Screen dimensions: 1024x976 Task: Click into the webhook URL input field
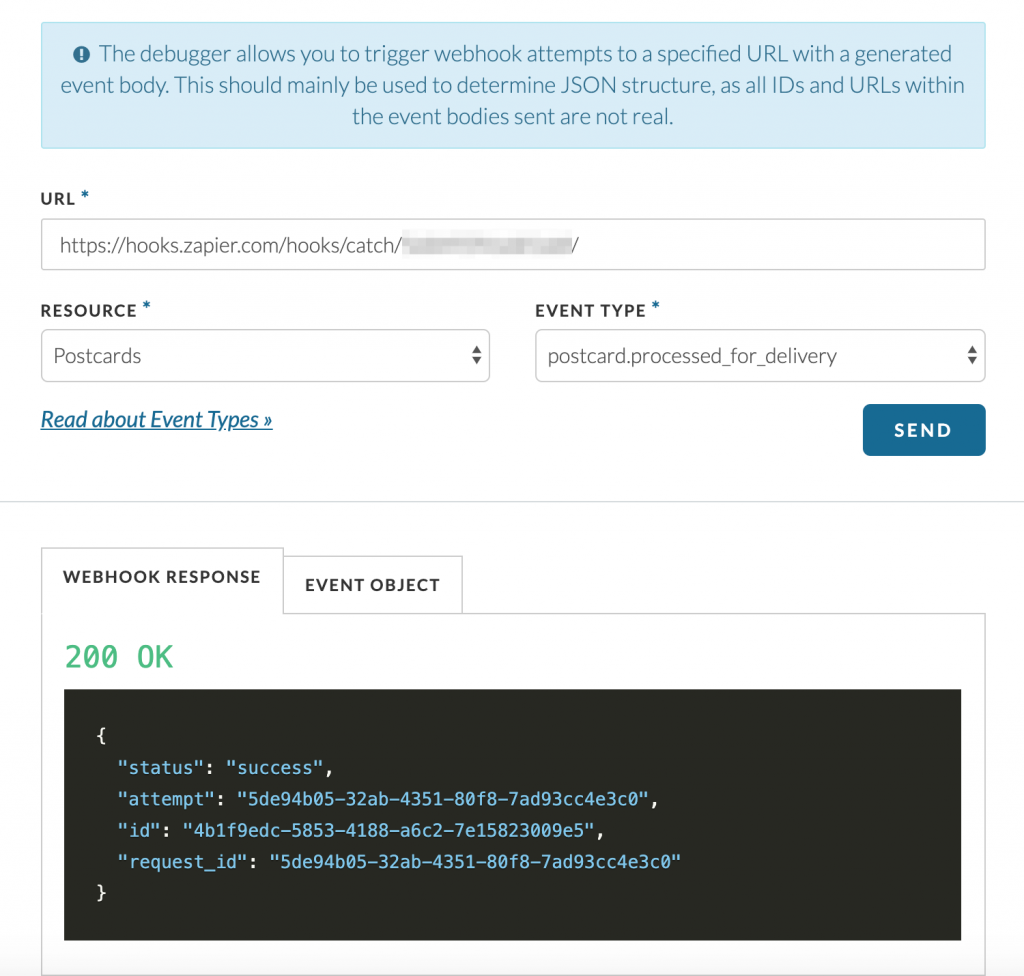click(513, 244)
